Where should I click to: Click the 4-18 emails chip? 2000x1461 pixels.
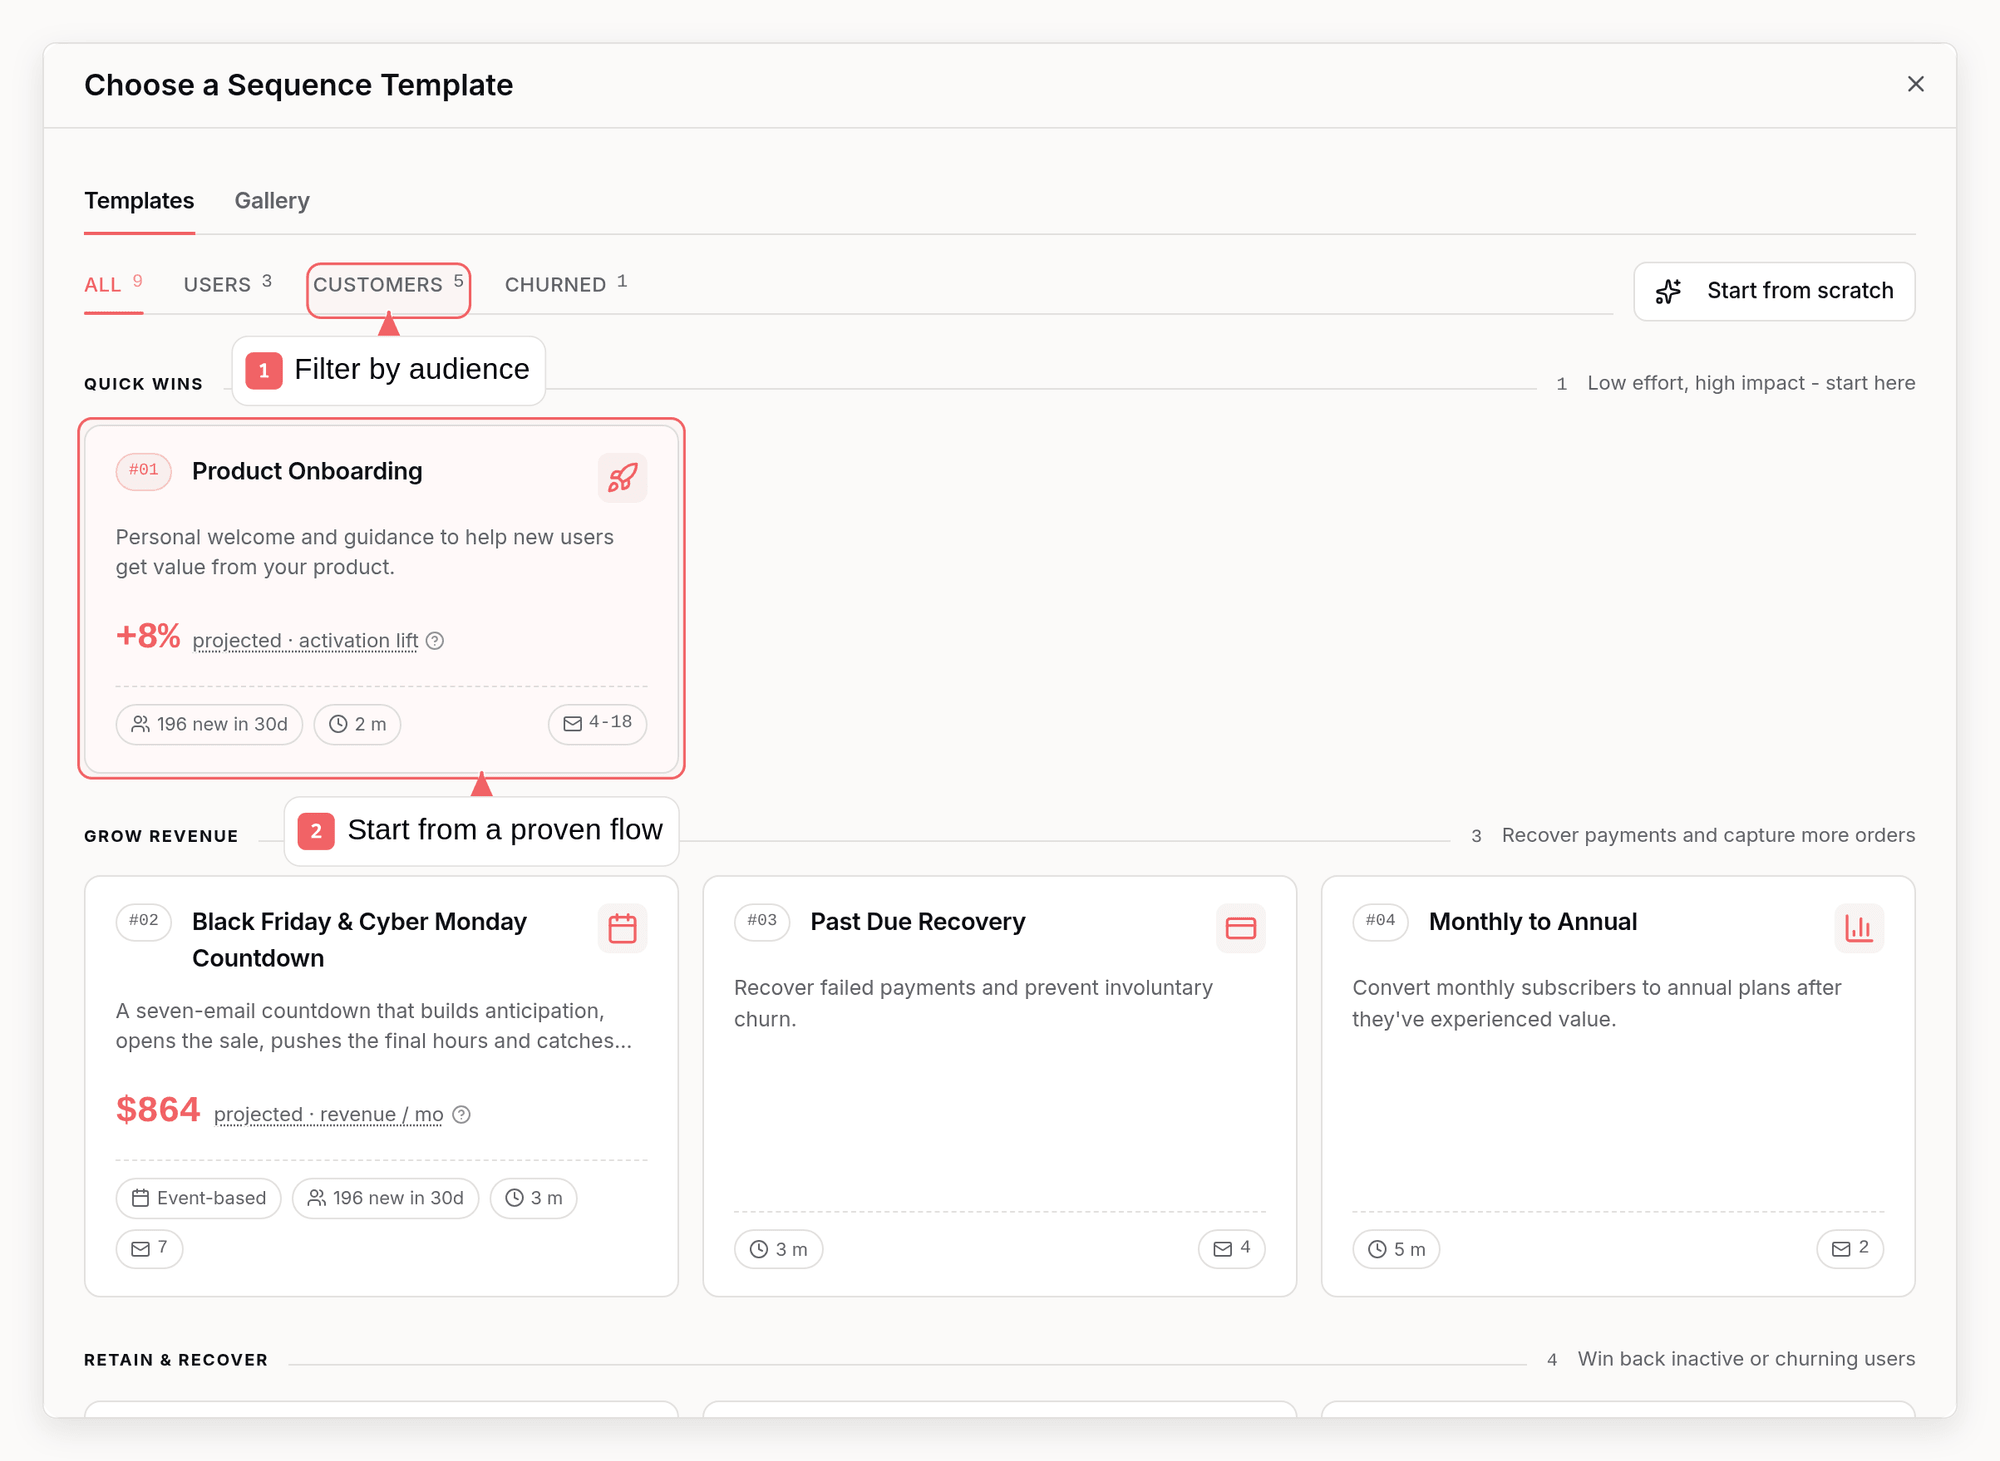point(597,723)
